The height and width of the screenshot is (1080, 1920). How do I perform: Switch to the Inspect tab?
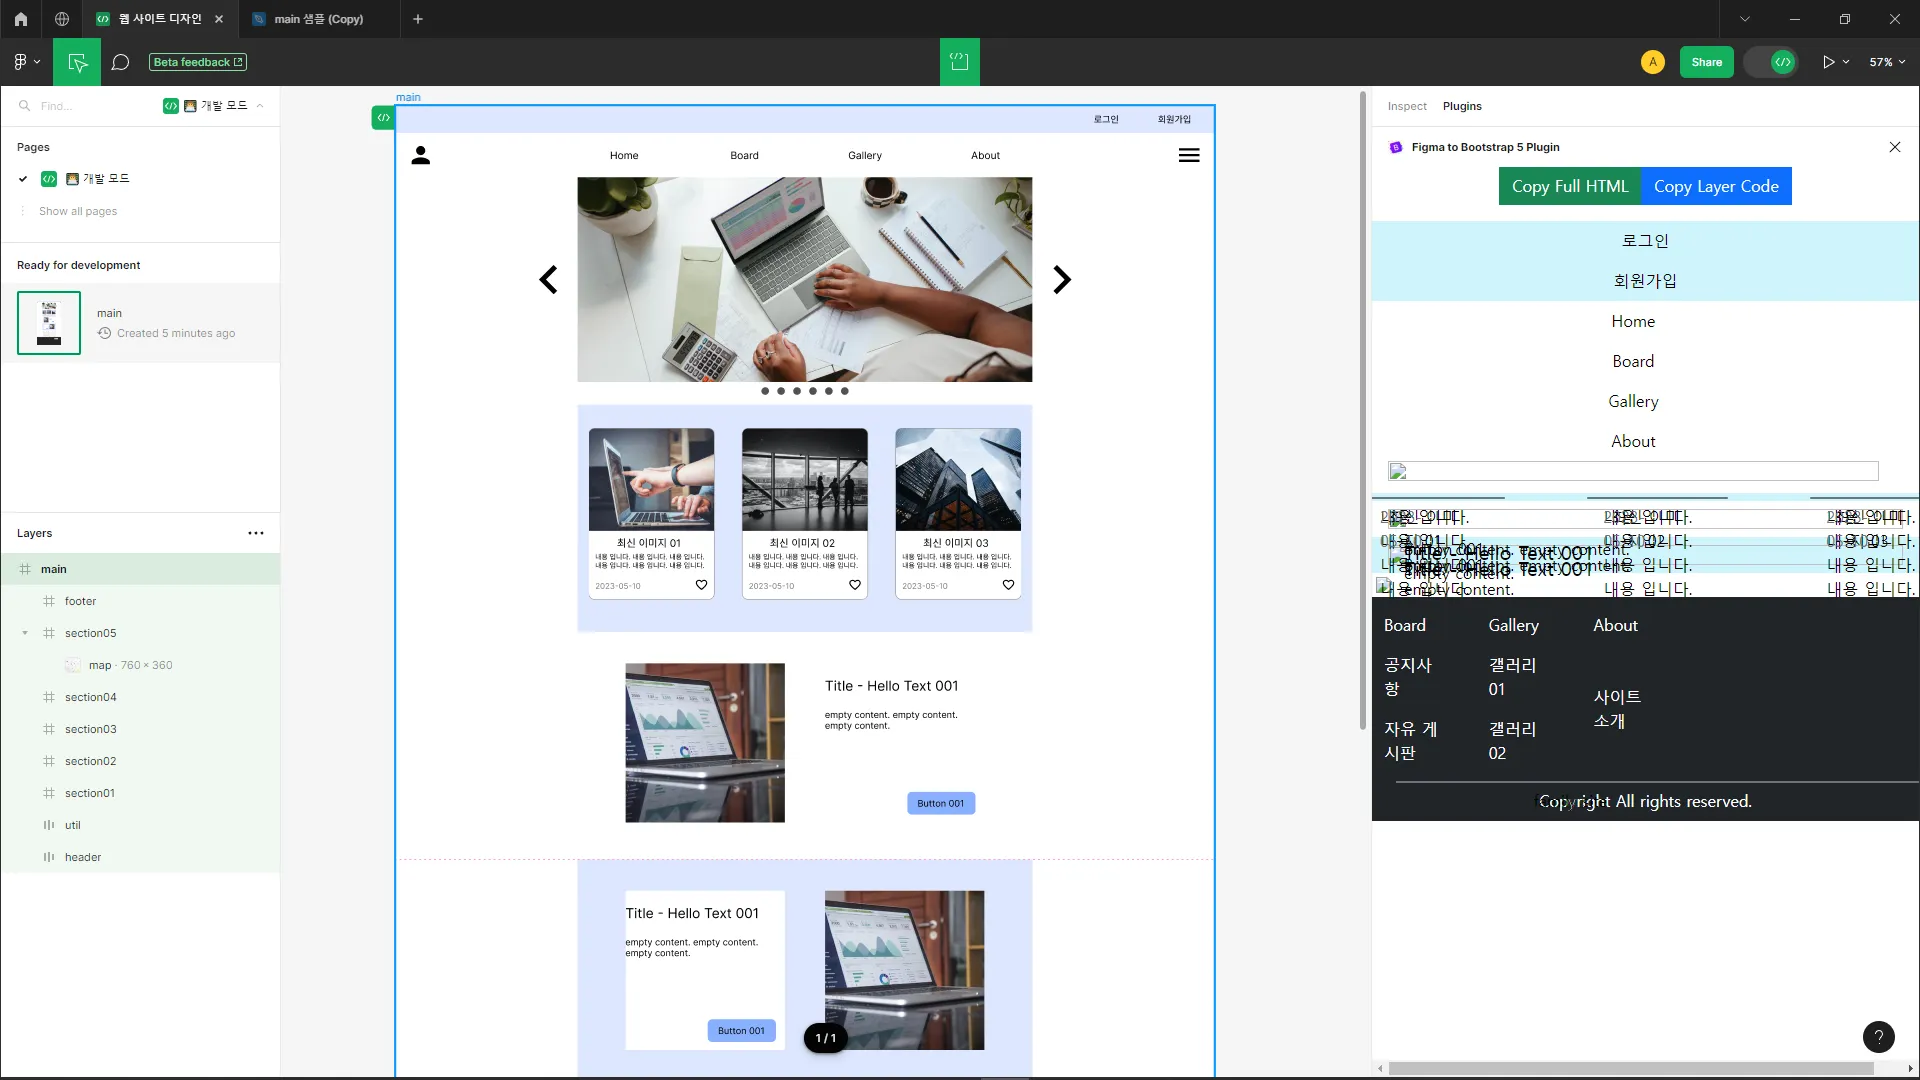tap(1406, 106)
